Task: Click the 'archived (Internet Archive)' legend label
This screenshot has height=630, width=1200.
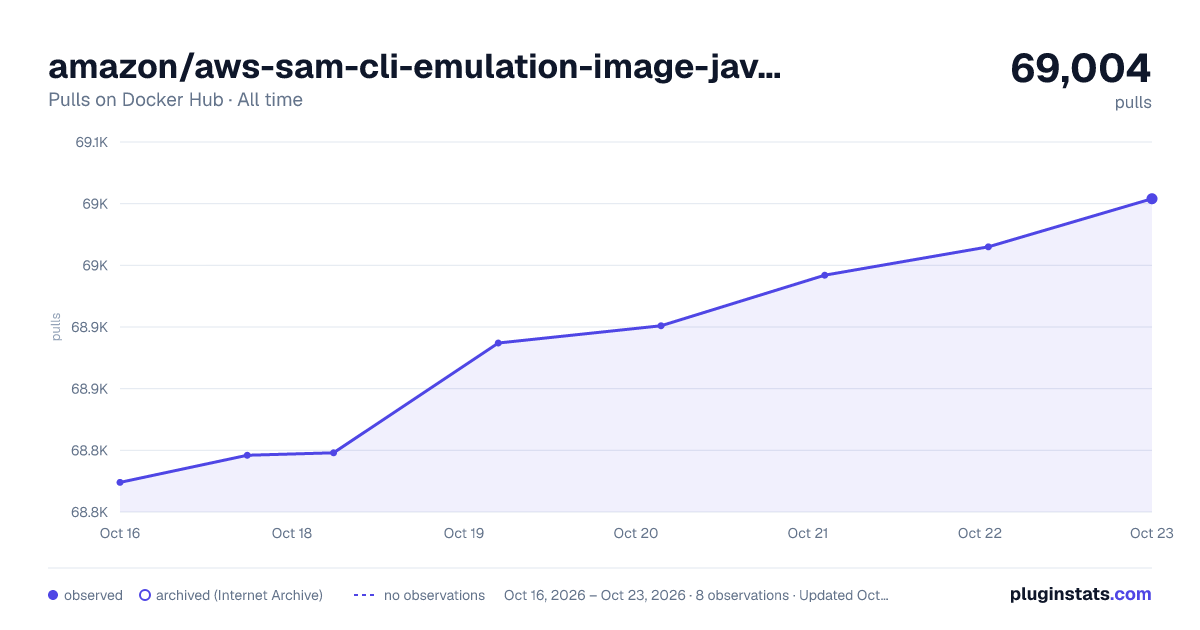Action: click(x=239, y=595)
